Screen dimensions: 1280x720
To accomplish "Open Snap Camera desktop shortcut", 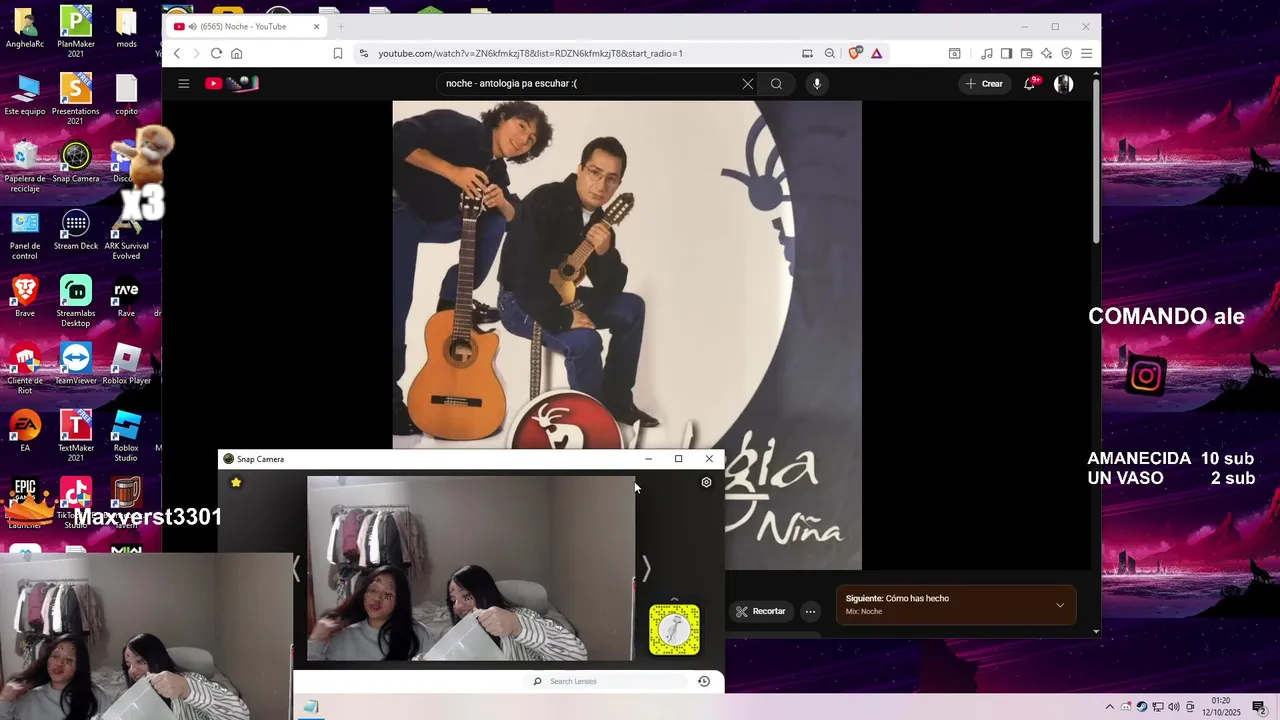I will 76,163.
